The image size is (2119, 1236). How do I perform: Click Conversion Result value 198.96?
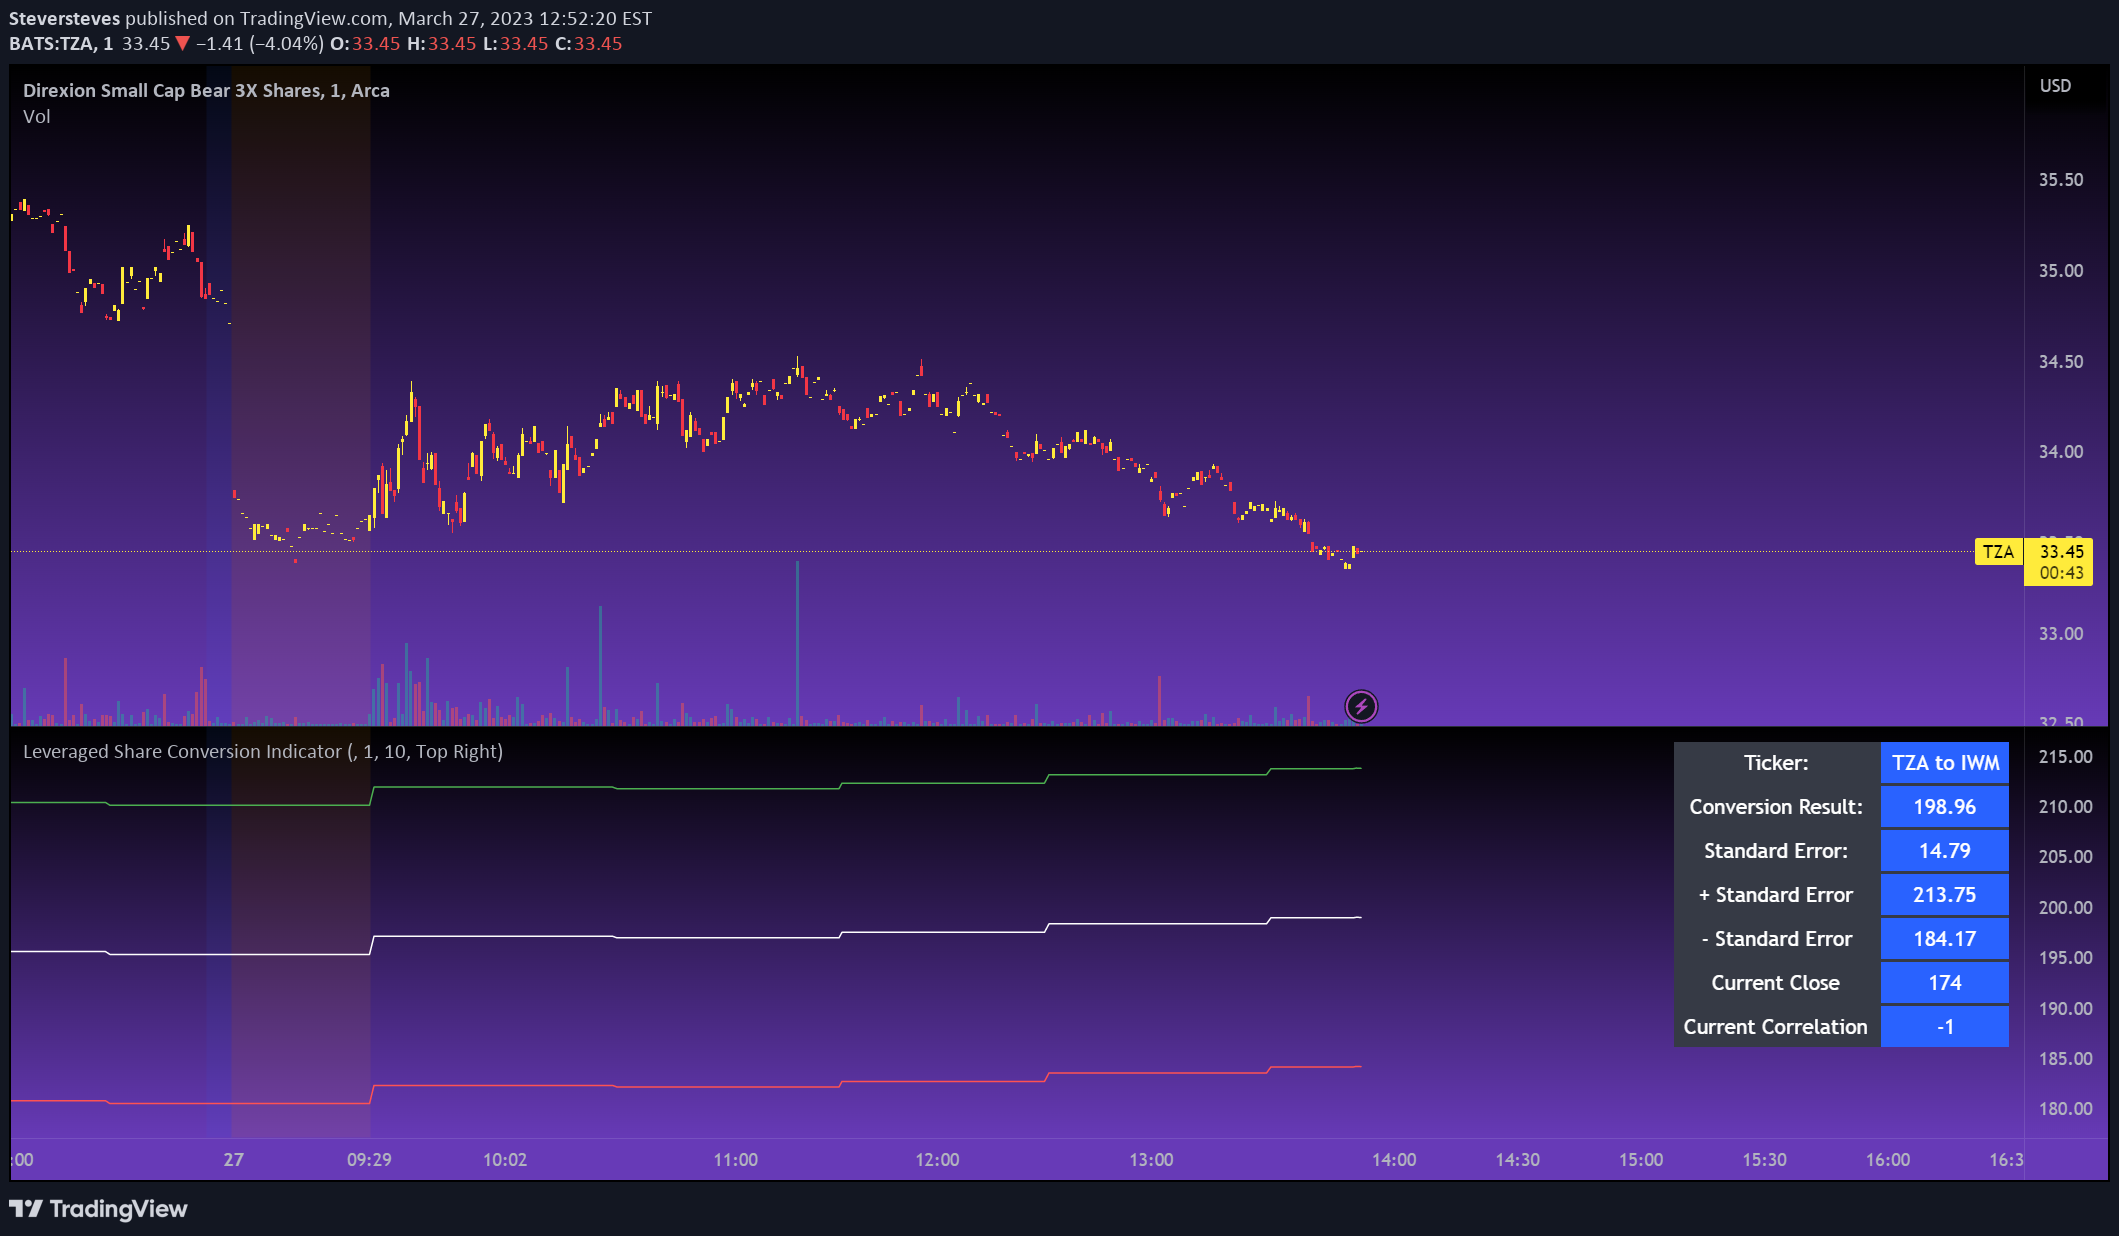coord(1945,807)
